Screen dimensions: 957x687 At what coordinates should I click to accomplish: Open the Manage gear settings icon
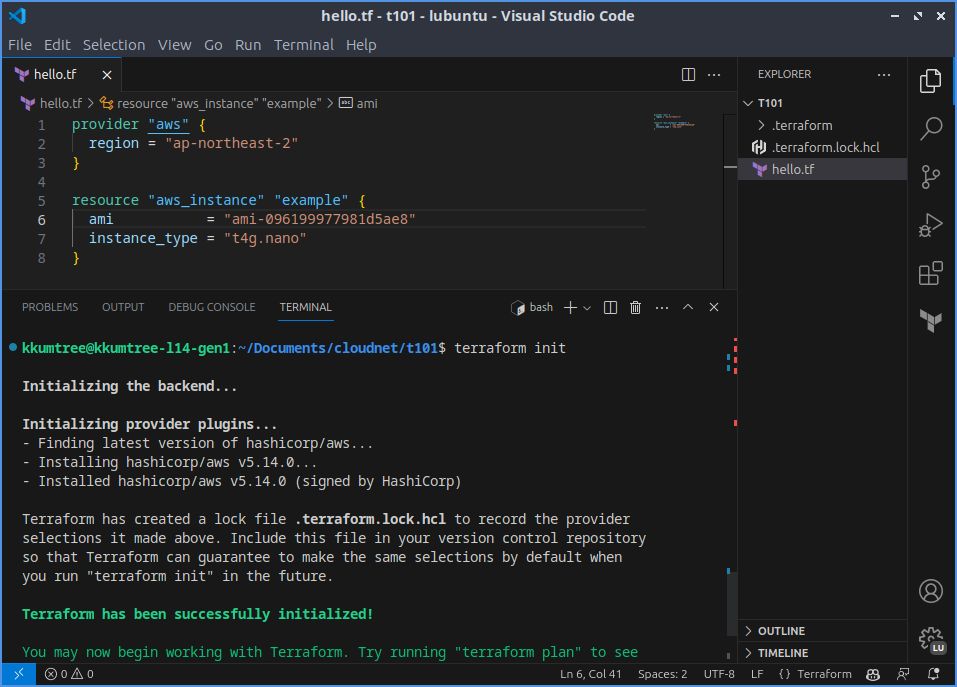(x=930, y=639)
